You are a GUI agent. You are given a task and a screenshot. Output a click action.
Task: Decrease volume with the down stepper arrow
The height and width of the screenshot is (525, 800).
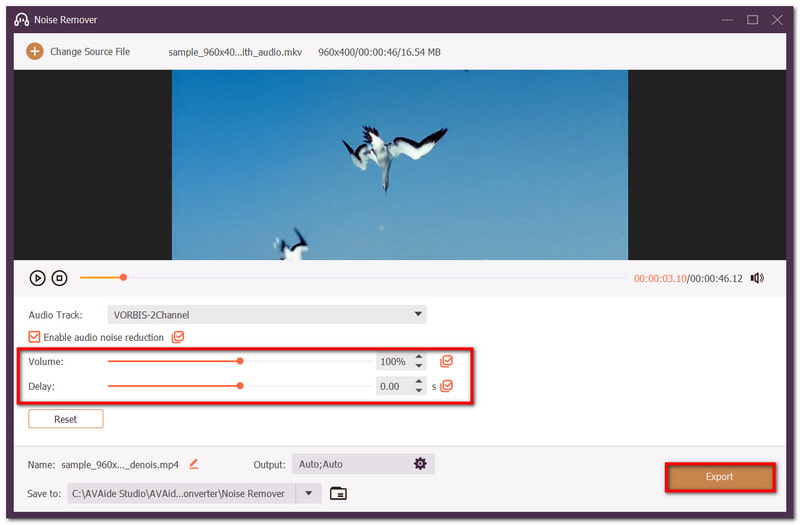click(x=419, y=366)
